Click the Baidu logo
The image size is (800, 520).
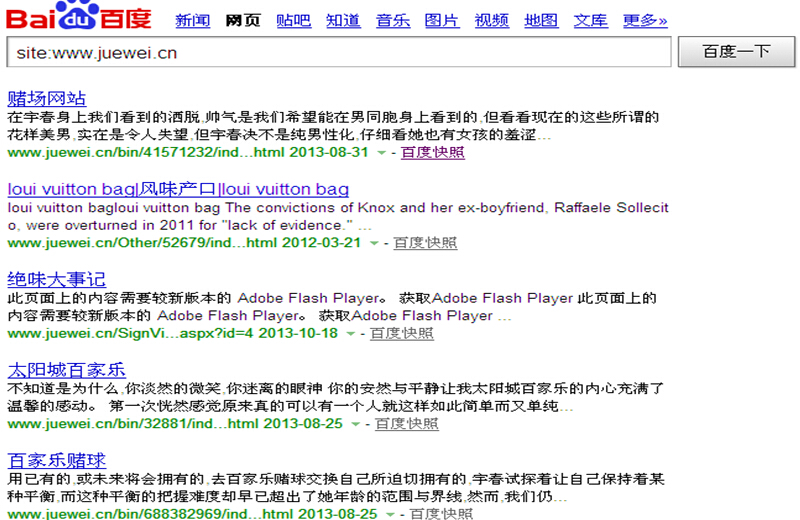tap(79, 15)
